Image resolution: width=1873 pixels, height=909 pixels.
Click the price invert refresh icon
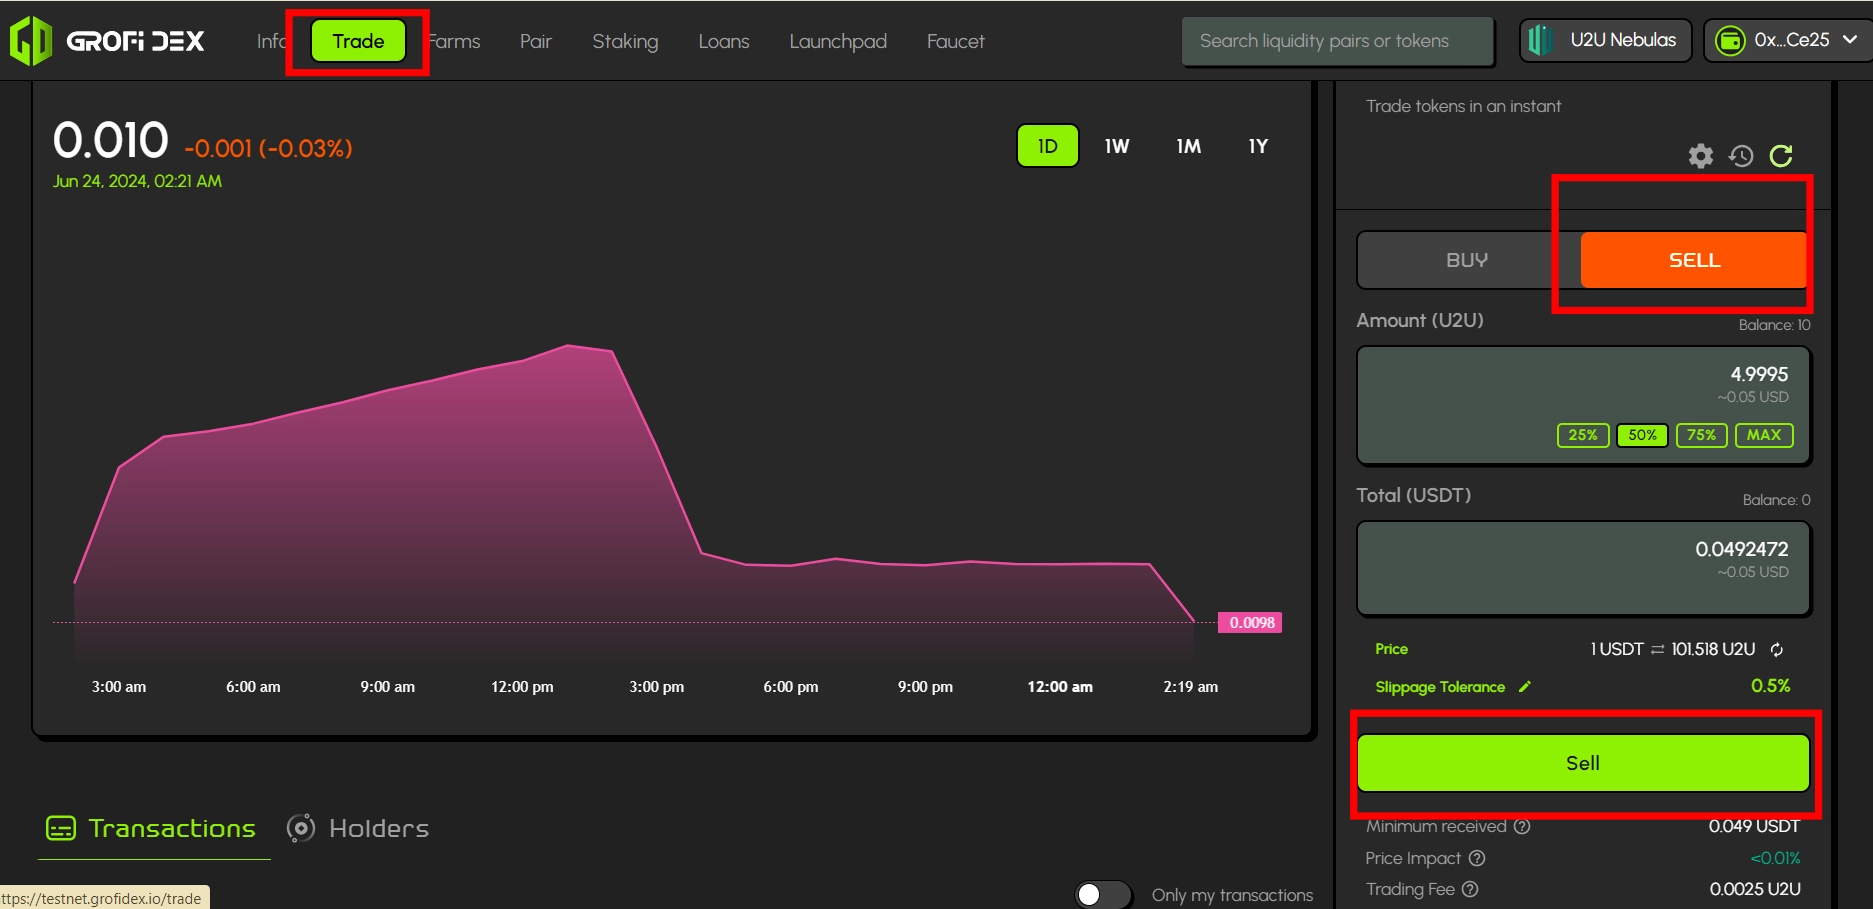1777,650
